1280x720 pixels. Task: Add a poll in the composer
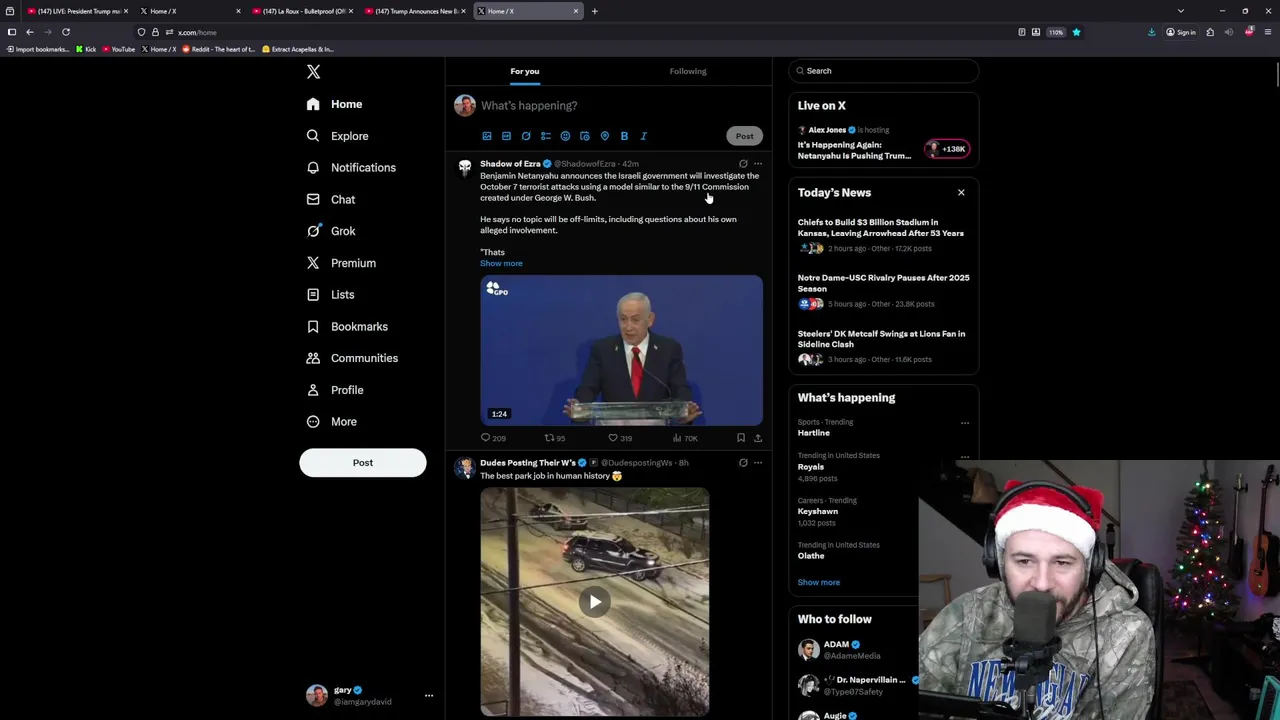click(546, 136)
